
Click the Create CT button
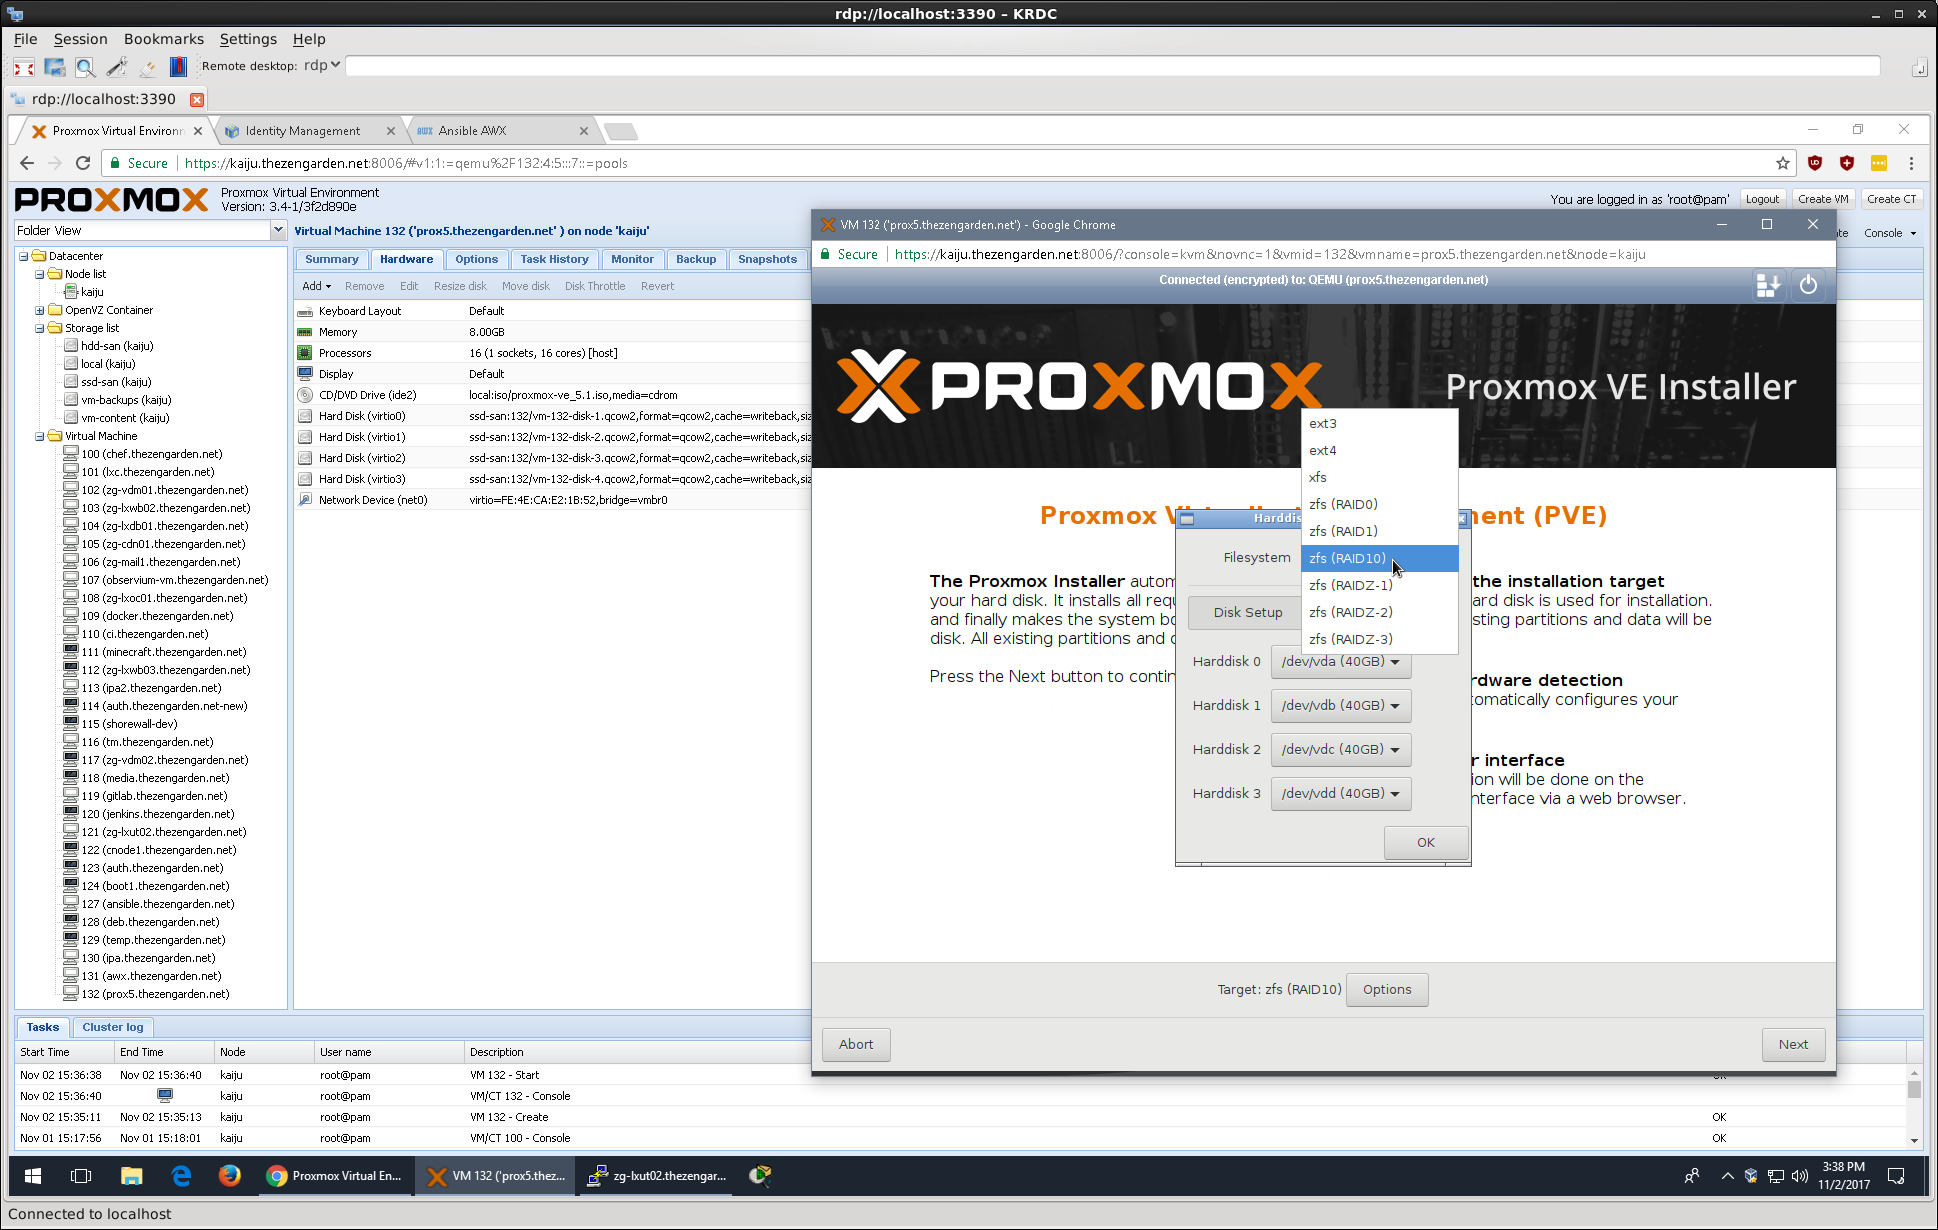tap(1891, 199)
